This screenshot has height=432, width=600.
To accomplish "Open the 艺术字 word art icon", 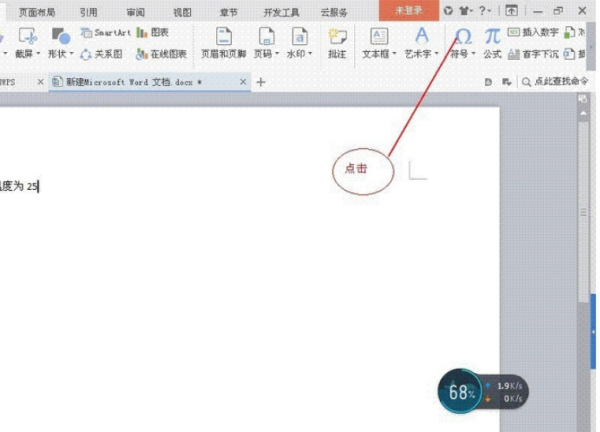I will coord(422,36).
